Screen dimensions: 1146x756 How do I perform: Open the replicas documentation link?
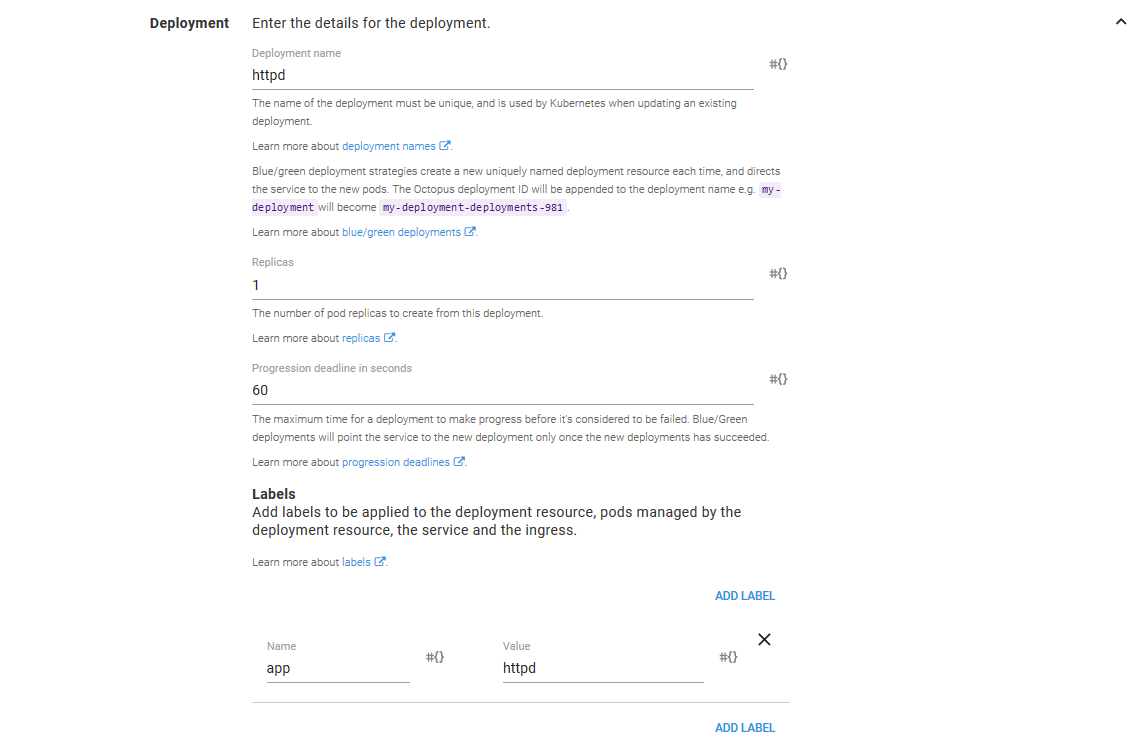pyautogui.click(x=361, y=338)
